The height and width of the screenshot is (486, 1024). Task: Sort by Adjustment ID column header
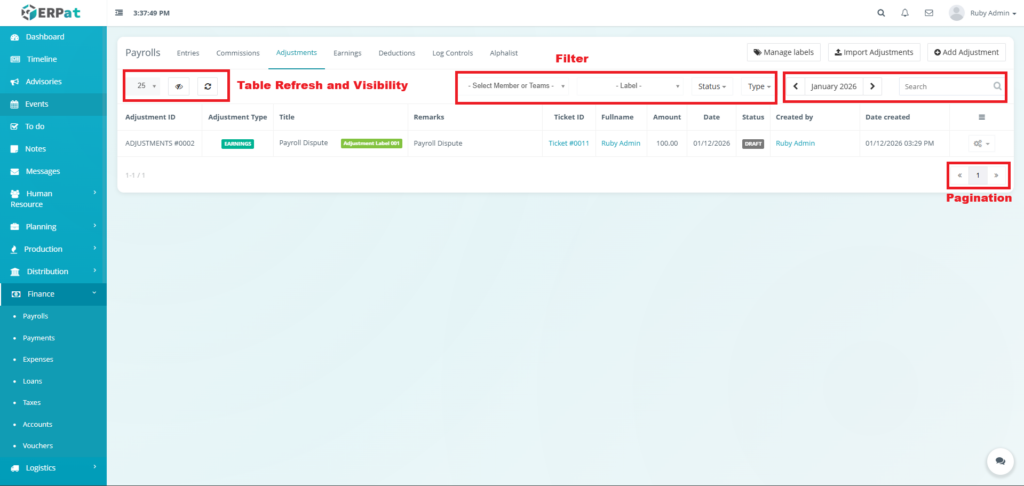coord(150,117)
